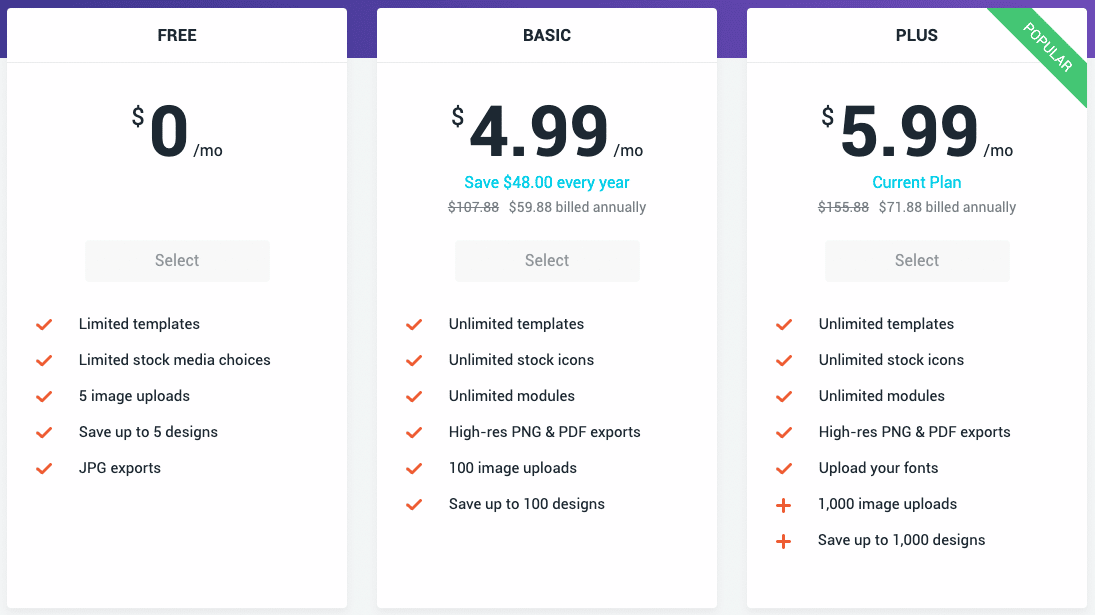Click the checkmark beside 100 image uploads
Image resolution: width=1095 pixels, height=615 pixels.
414,468
